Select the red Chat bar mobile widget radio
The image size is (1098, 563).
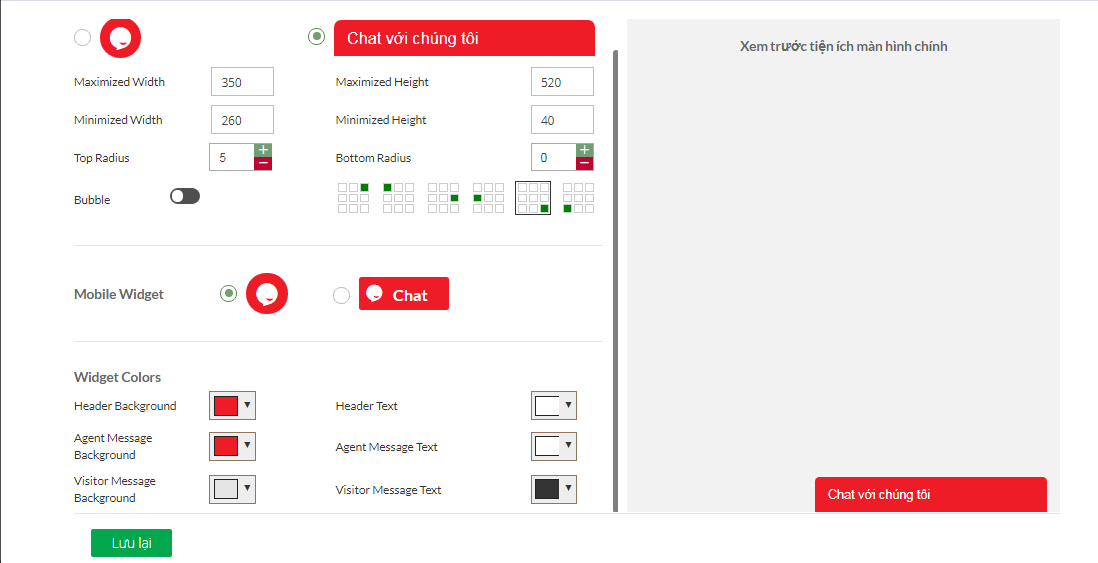[x=341, y=295]
